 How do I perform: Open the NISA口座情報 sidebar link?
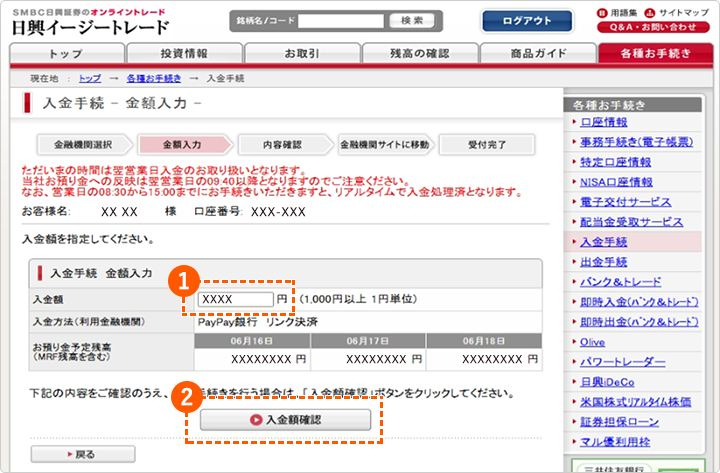616,182
